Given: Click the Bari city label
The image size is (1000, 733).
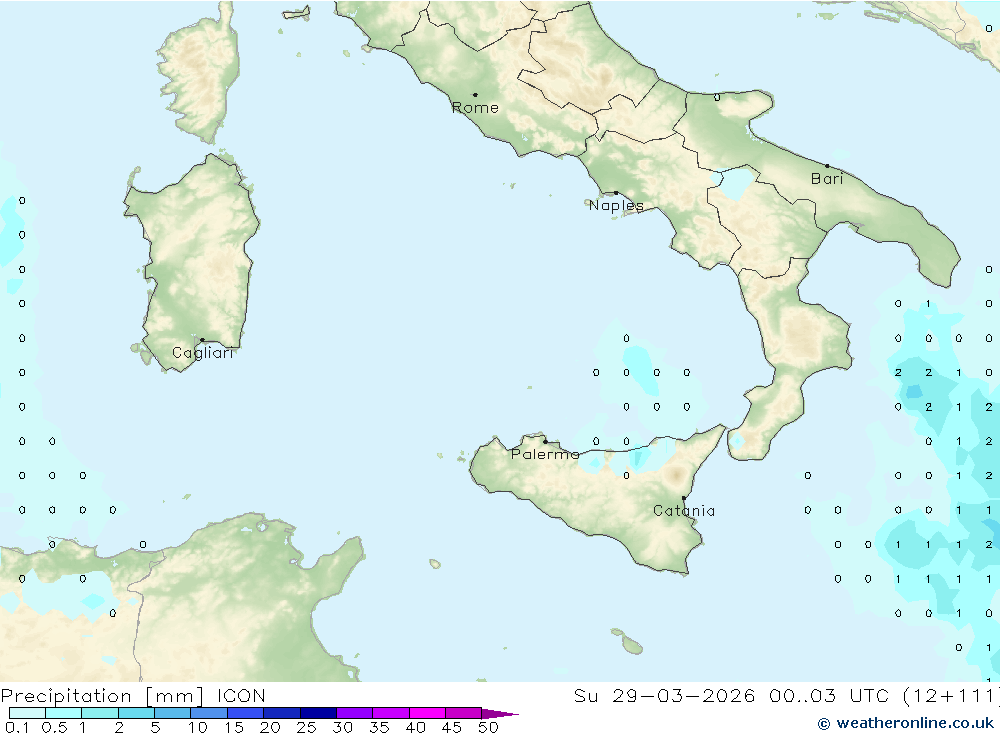Looking at the screenshot, I should coord(827,179).
